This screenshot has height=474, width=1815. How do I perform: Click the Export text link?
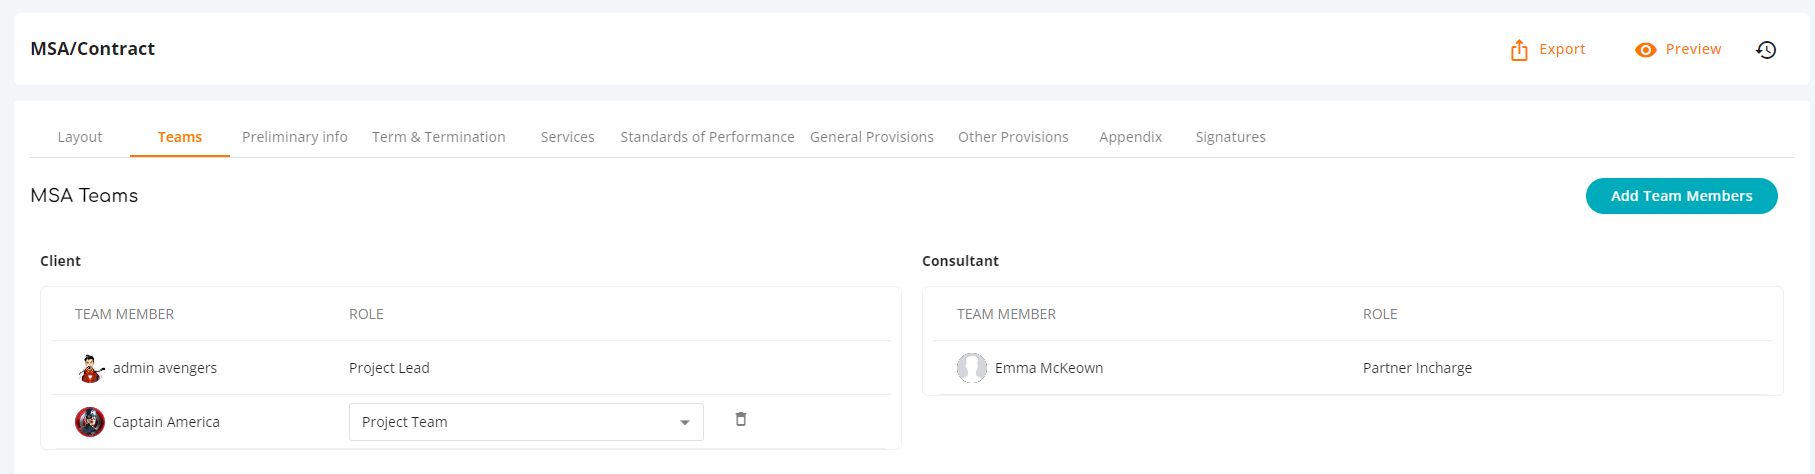click(1562, 49)
